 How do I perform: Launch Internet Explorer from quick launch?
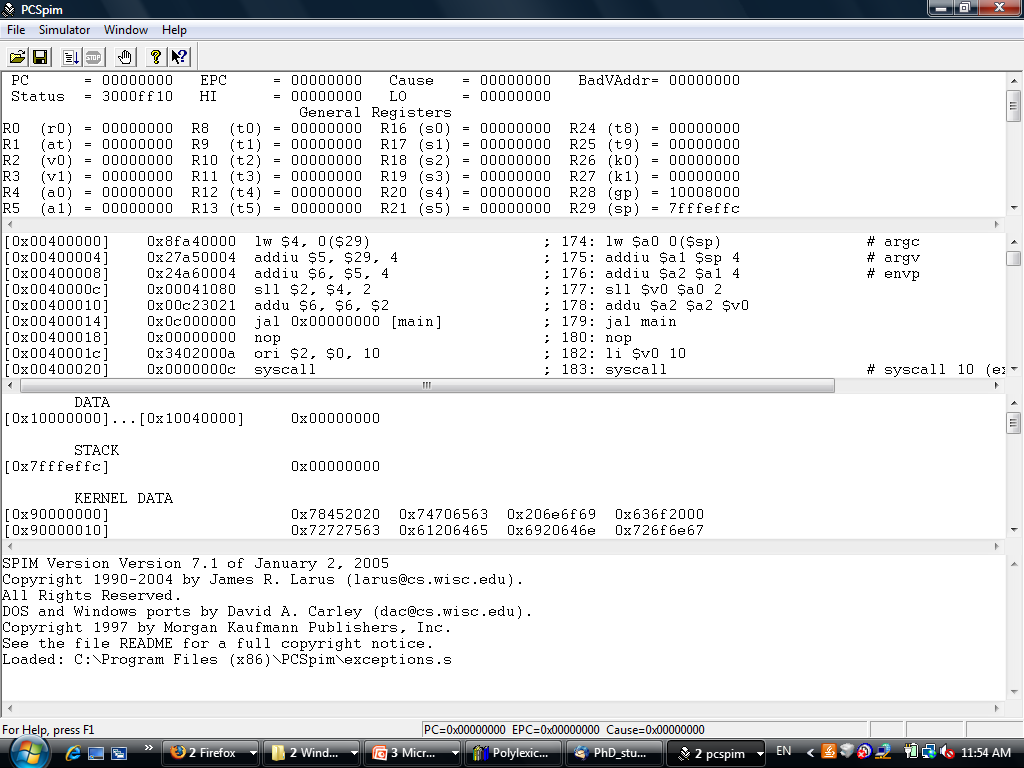pos(72,753)
